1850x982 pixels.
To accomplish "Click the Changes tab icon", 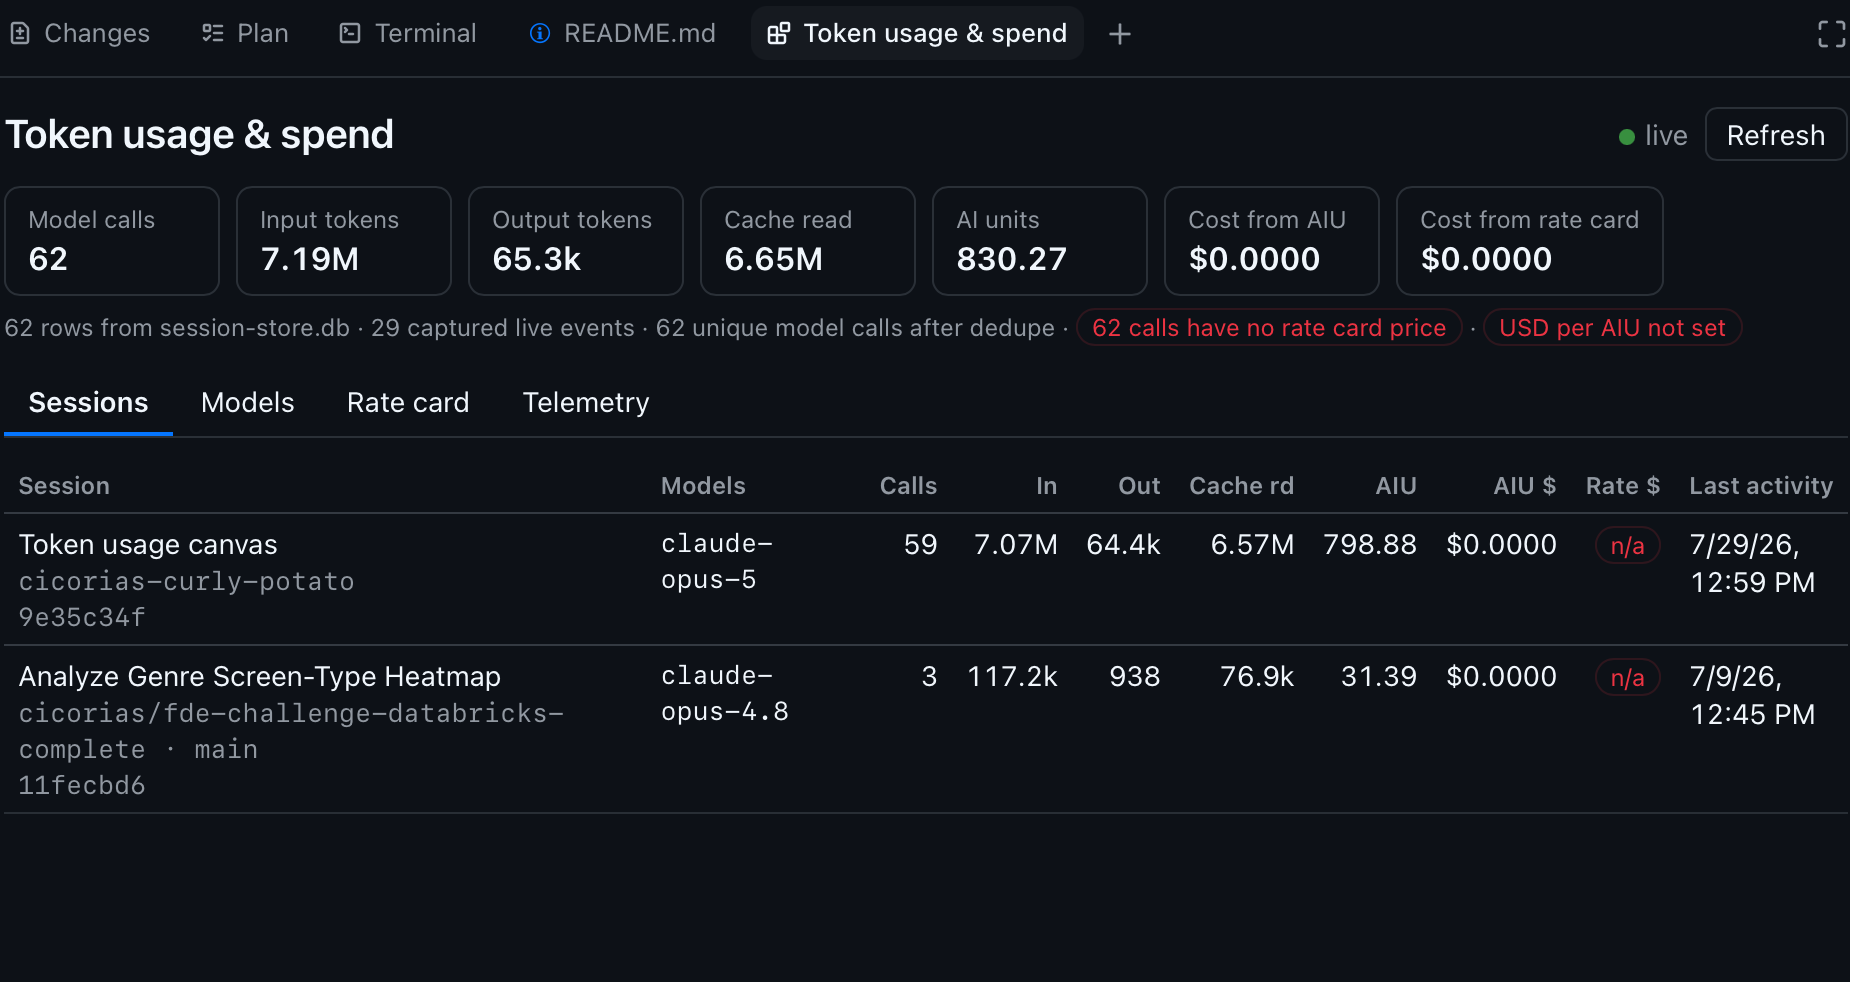I will (20, 34).
